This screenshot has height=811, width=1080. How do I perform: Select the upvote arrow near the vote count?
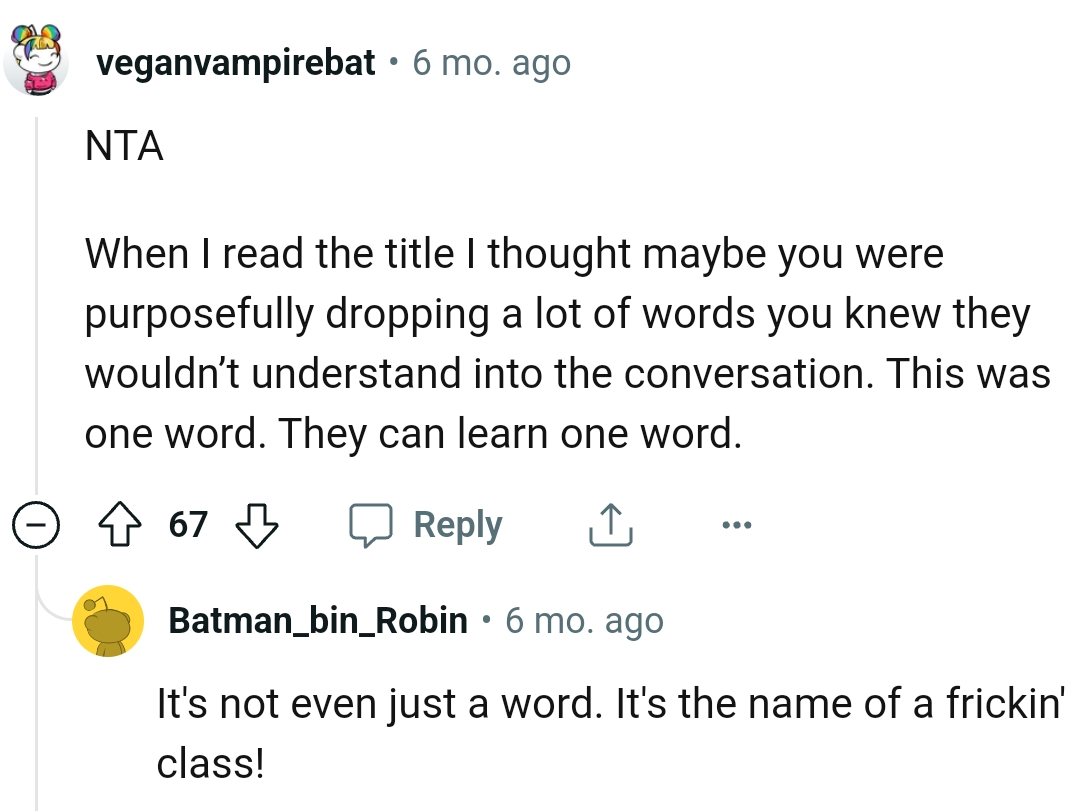pos(120,523)
